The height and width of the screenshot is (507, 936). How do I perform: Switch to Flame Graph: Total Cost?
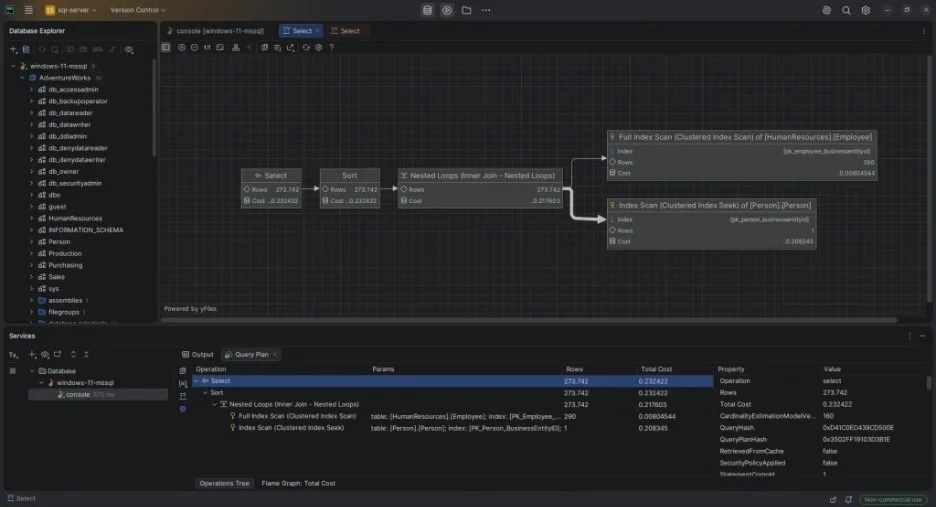(298, 484)
